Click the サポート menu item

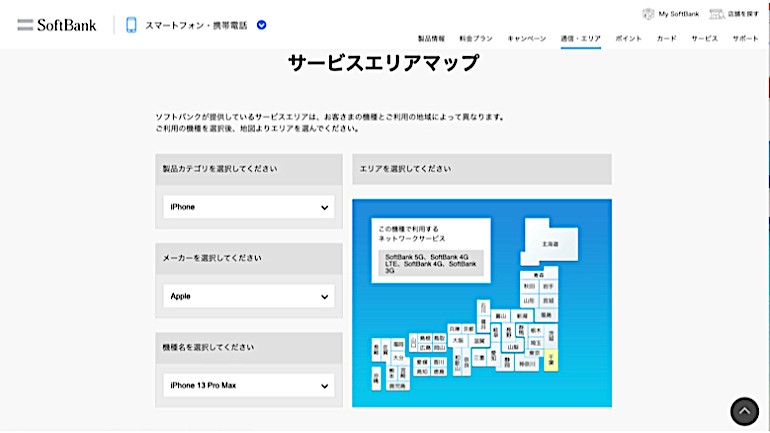[x=745, y=38]
